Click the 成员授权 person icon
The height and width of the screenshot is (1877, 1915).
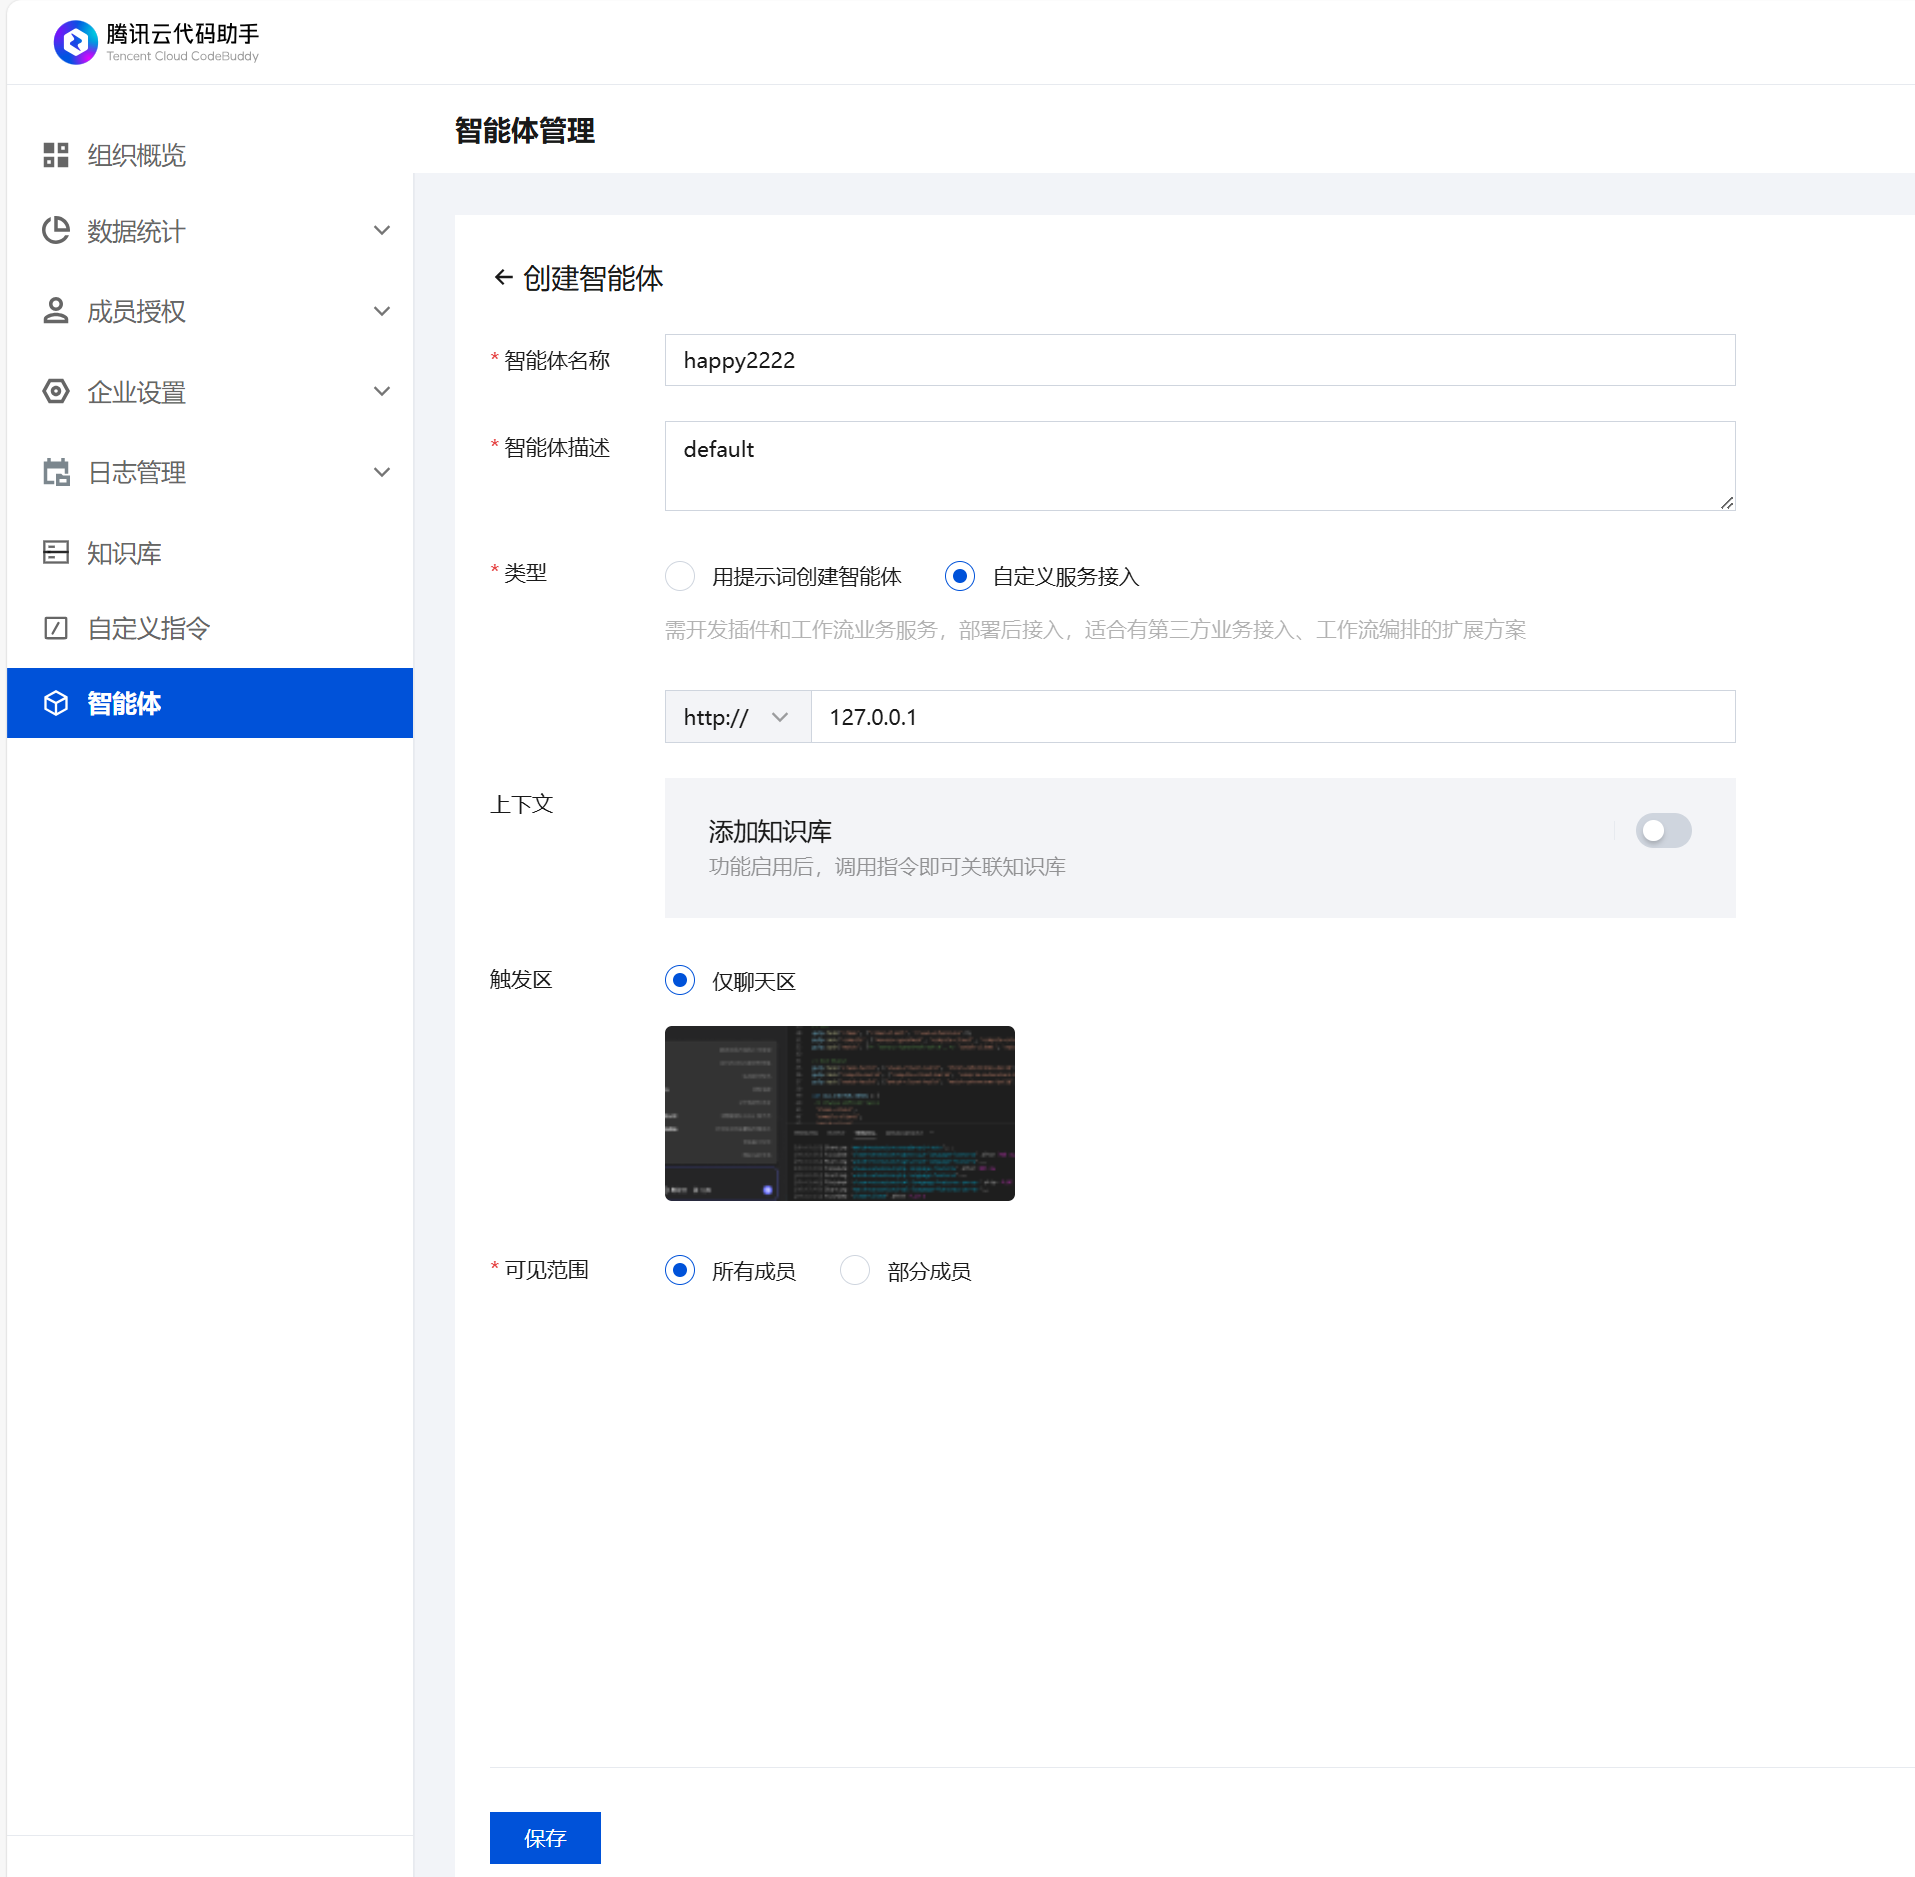point(56,311)
